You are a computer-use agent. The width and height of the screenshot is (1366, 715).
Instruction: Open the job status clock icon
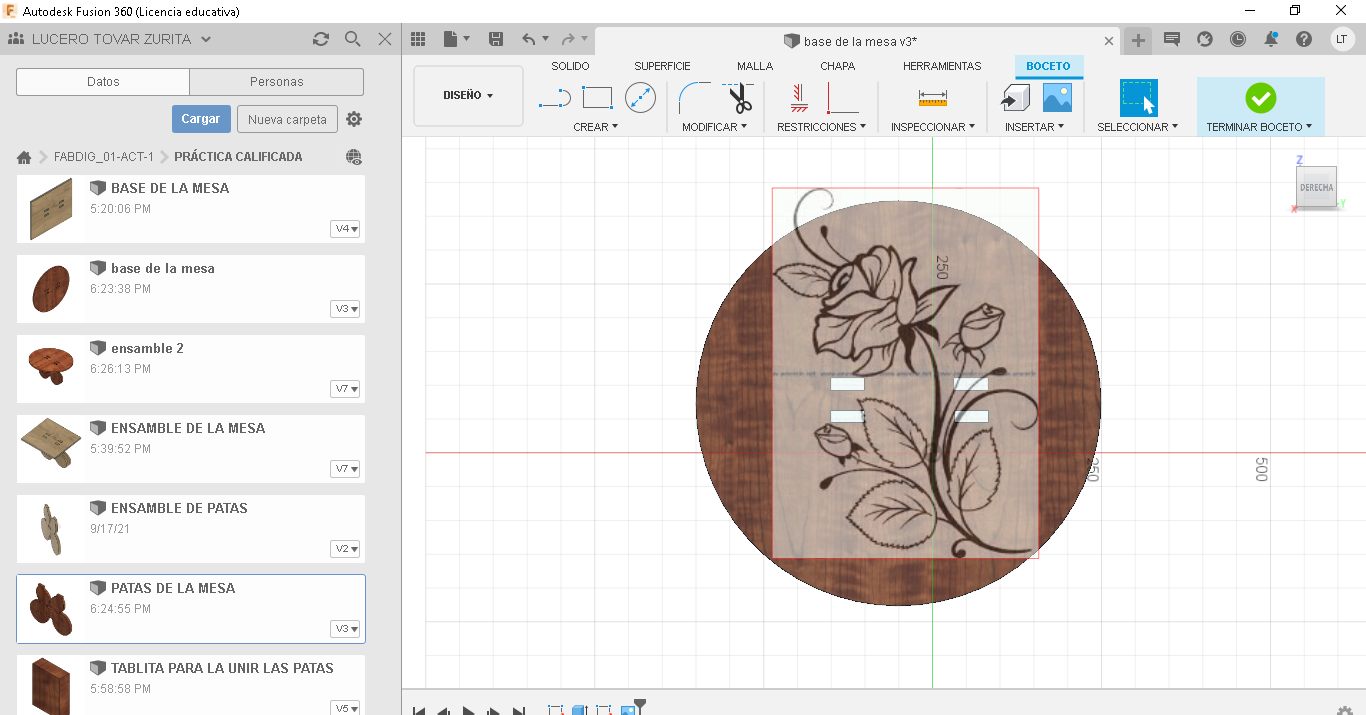coord(1238,39)
